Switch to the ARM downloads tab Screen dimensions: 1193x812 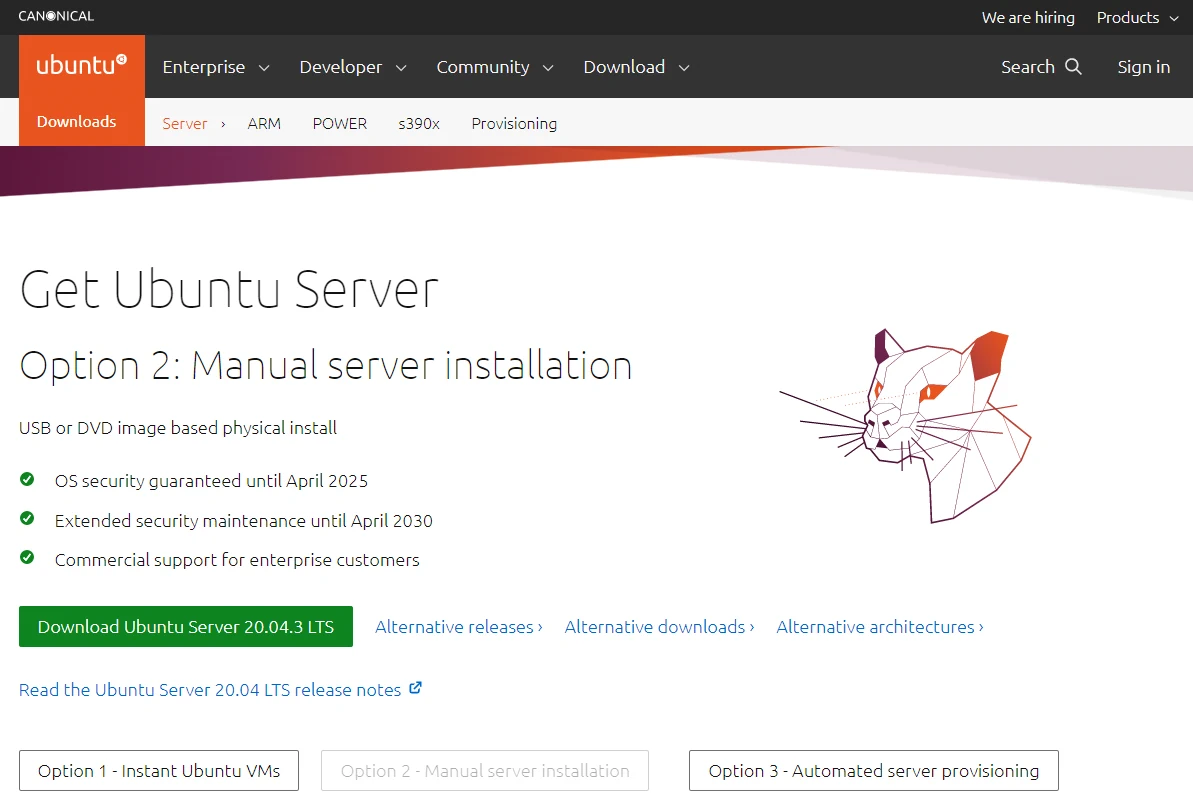tap(264, 124)
